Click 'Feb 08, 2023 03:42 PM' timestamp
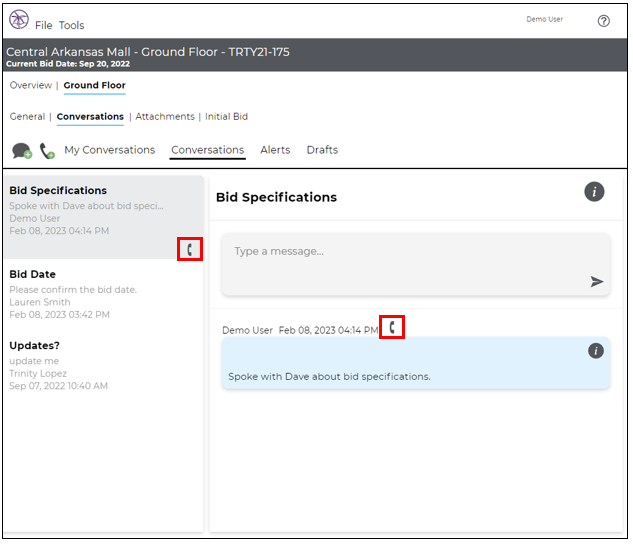The height and width of the screenshot is (544, 633). pyautogui.click(x=59, y=315)
